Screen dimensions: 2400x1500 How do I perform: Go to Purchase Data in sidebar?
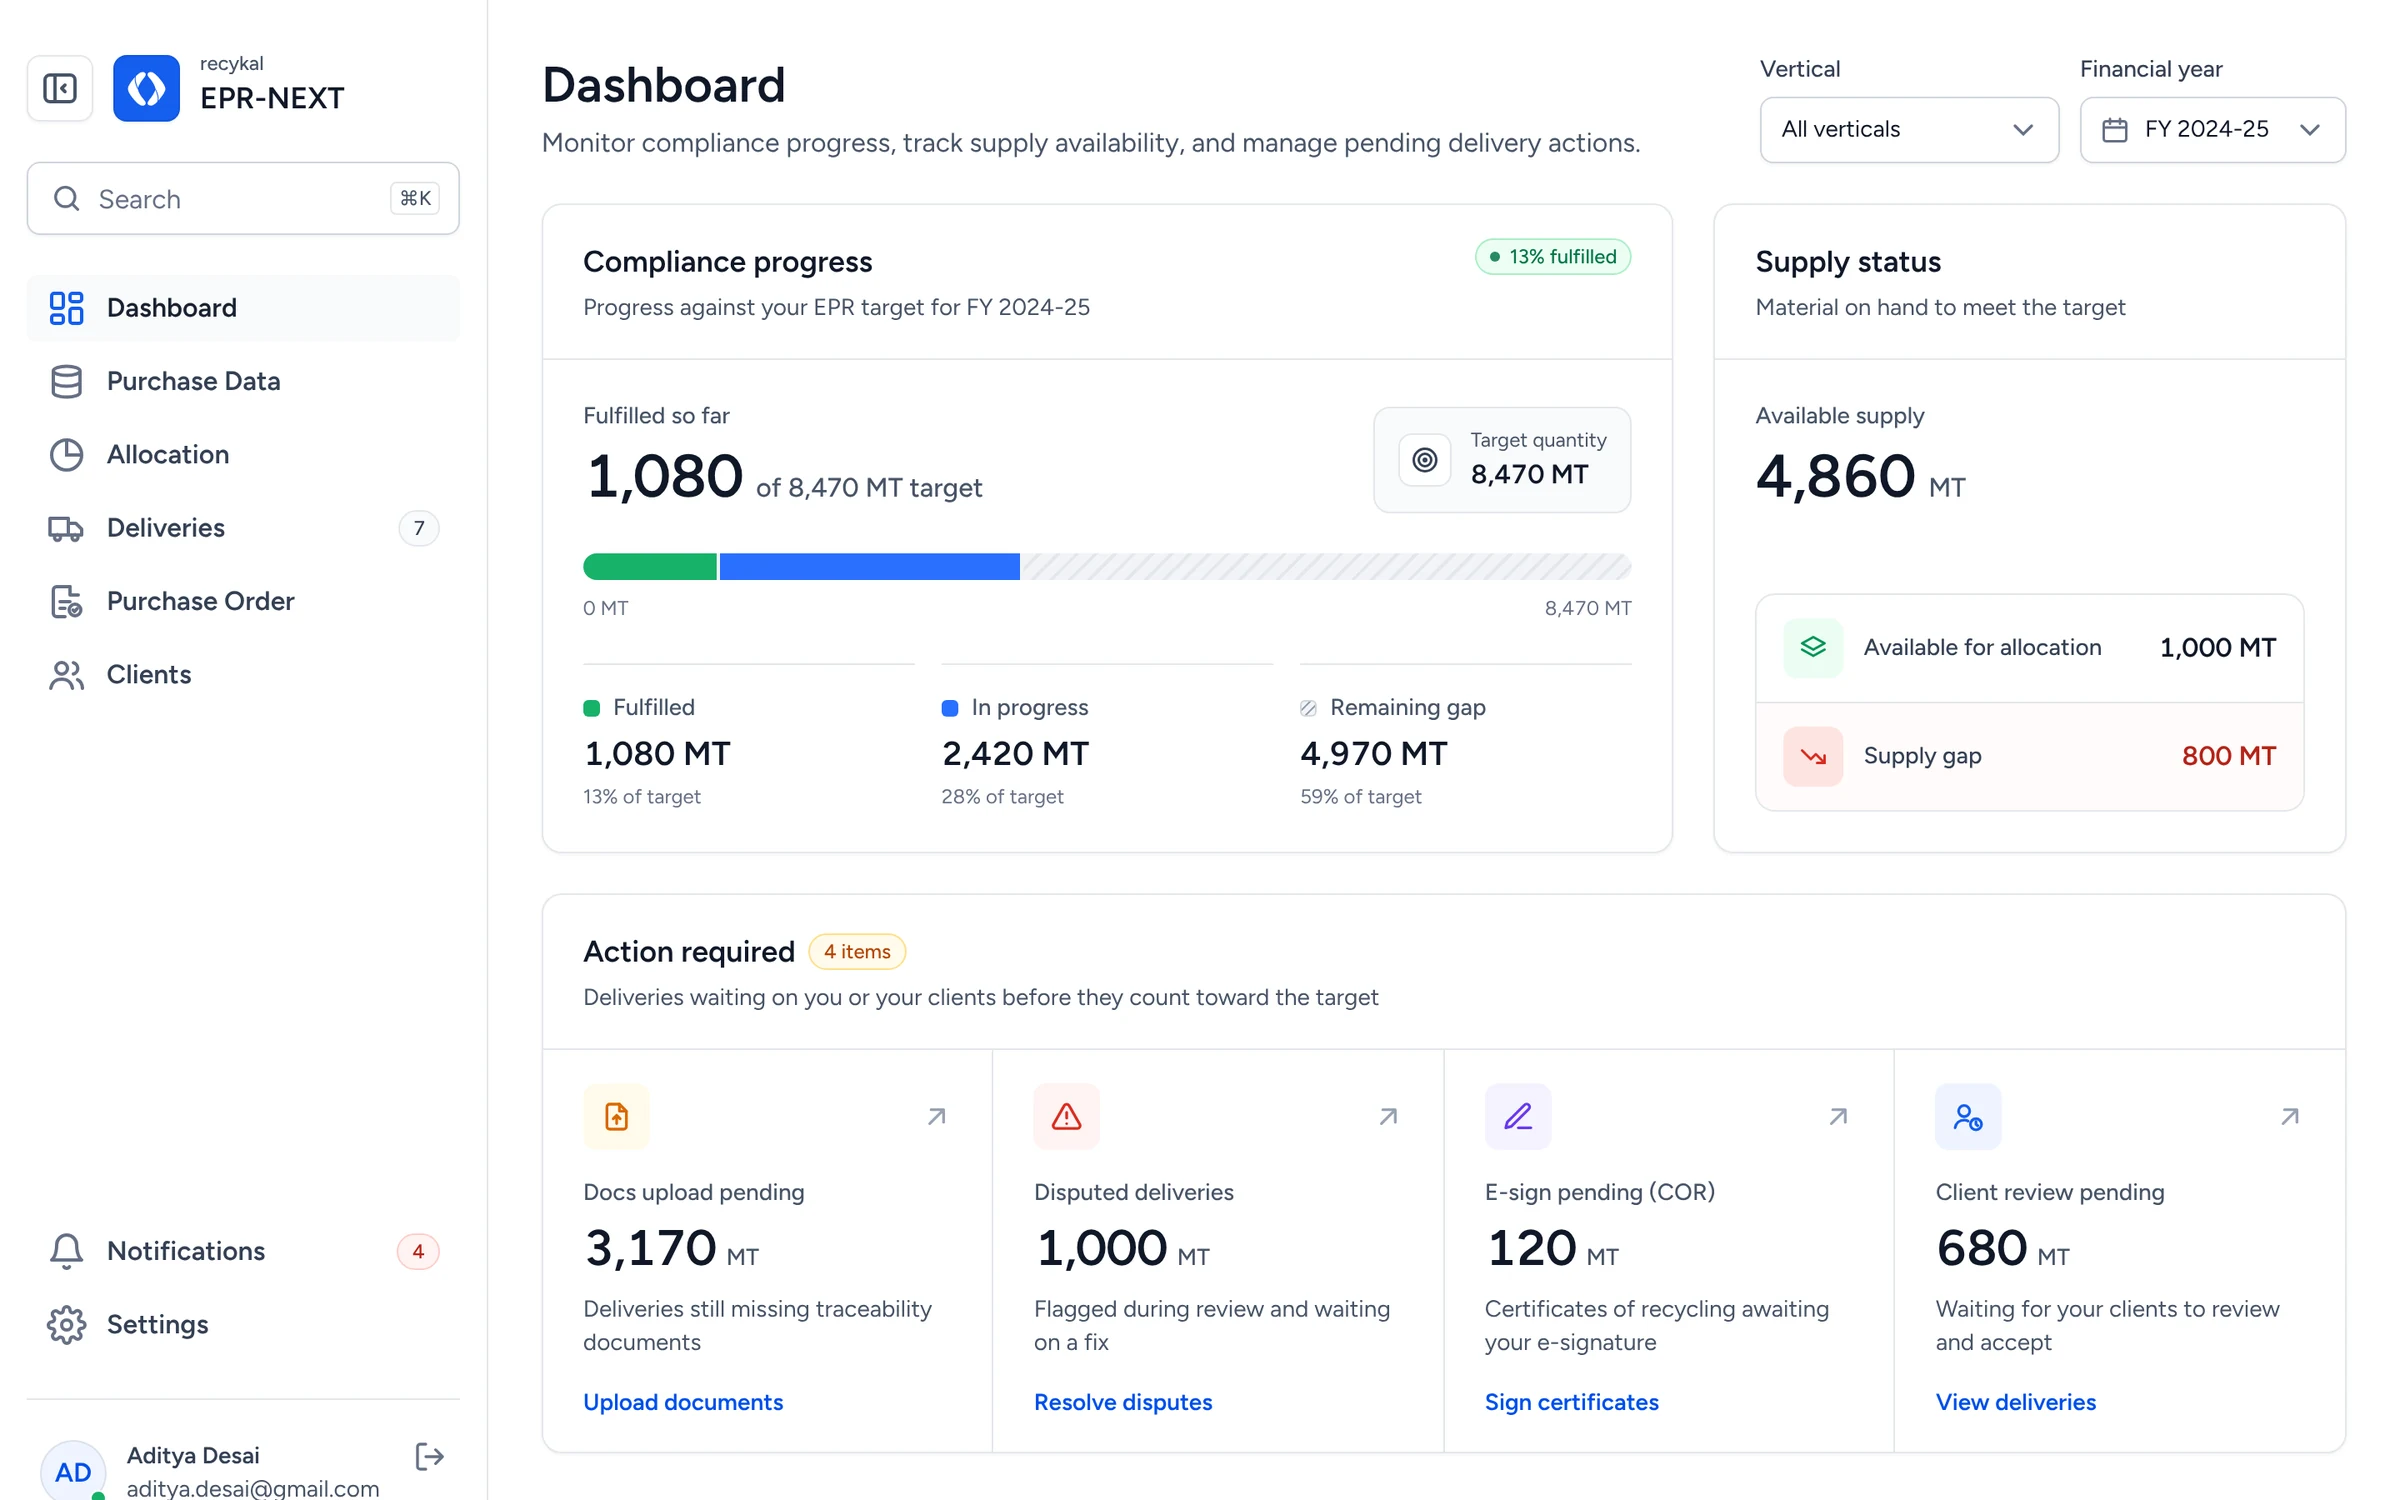pyautogui.click(x=243, y=381)
